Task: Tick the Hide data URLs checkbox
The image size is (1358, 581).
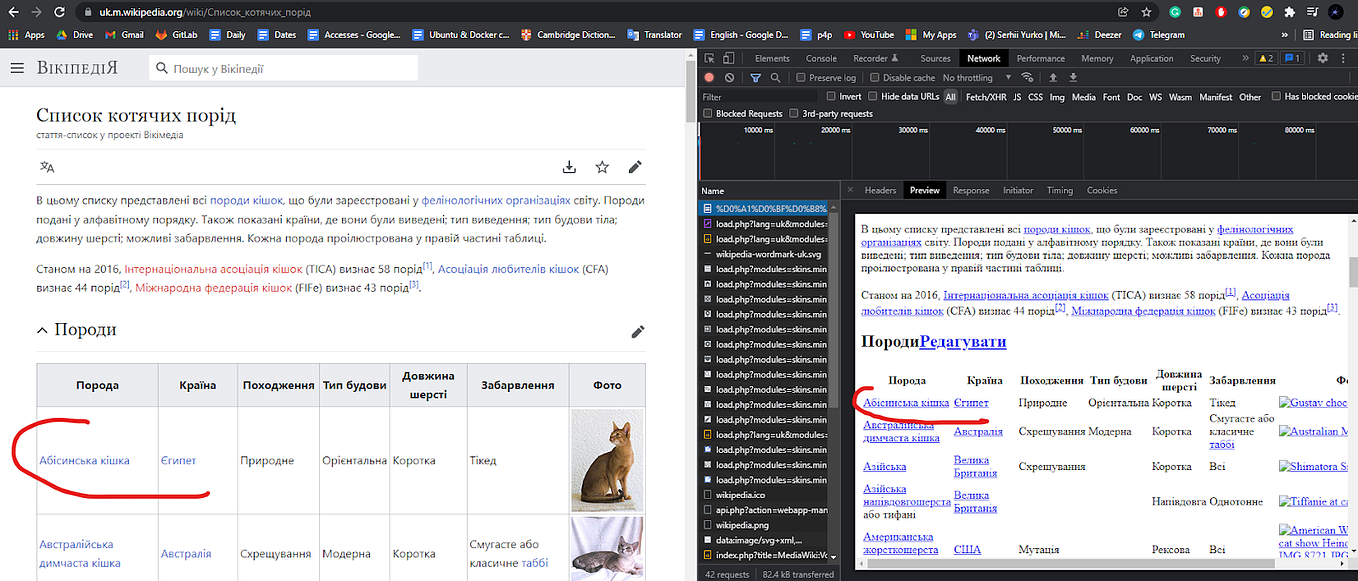Action: tap(873, 97)
